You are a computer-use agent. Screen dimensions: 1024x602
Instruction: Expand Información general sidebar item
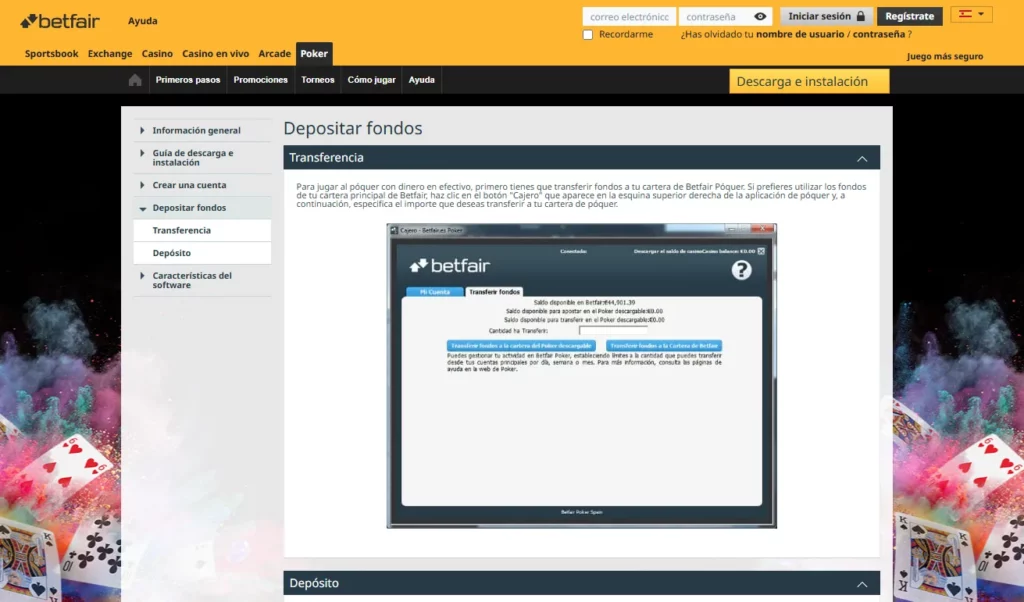coord(202,131)
